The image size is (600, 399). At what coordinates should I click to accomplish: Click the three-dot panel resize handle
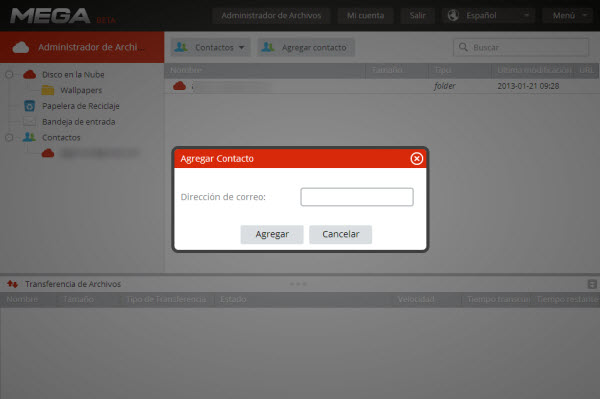coord(298,284)
